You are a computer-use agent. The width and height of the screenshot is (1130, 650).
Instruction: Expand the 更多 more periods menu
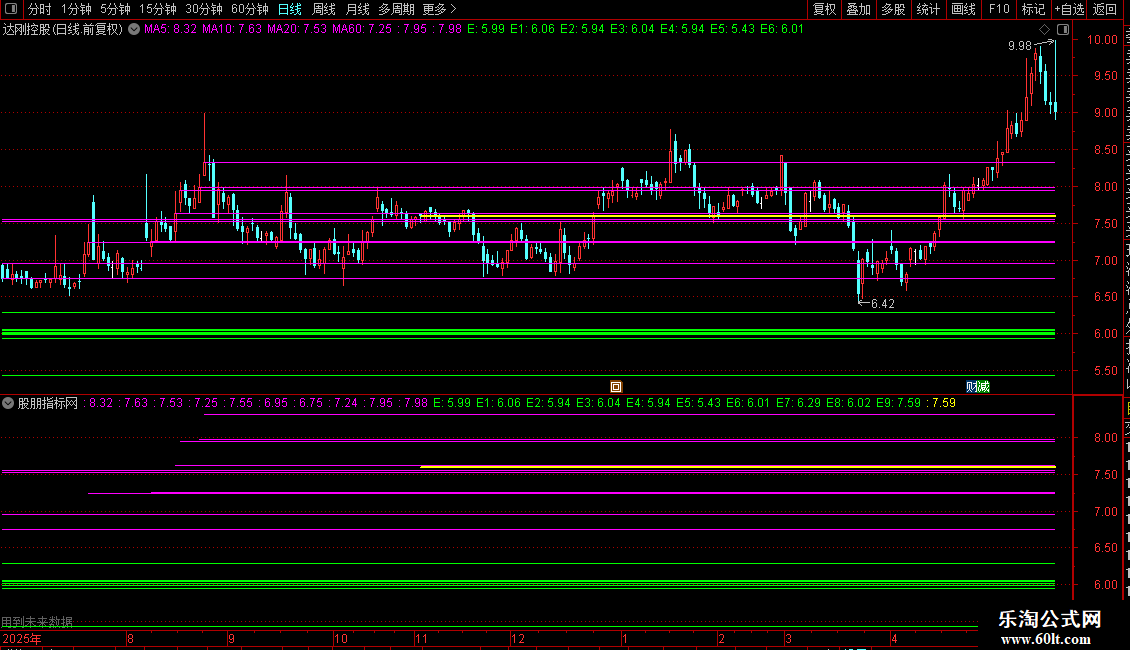(x=439, y=9)
